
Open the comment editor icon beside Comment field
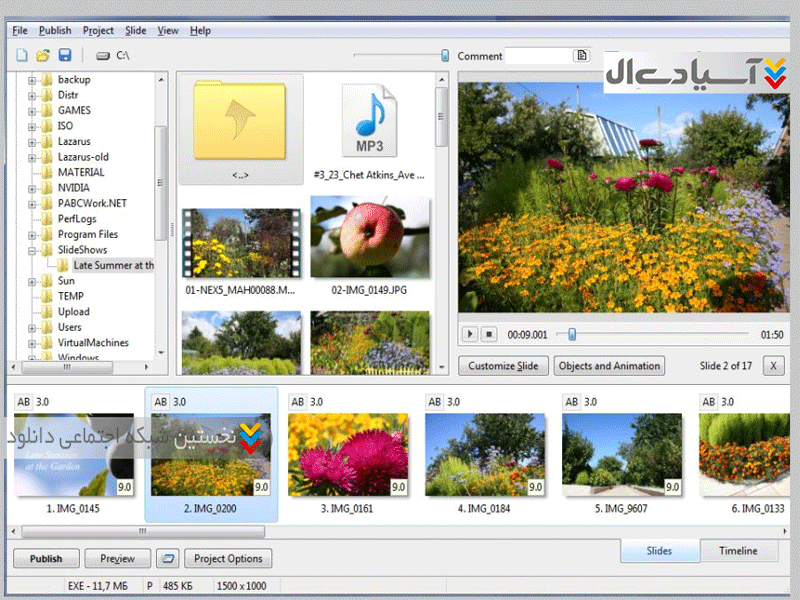click(583, 56)
